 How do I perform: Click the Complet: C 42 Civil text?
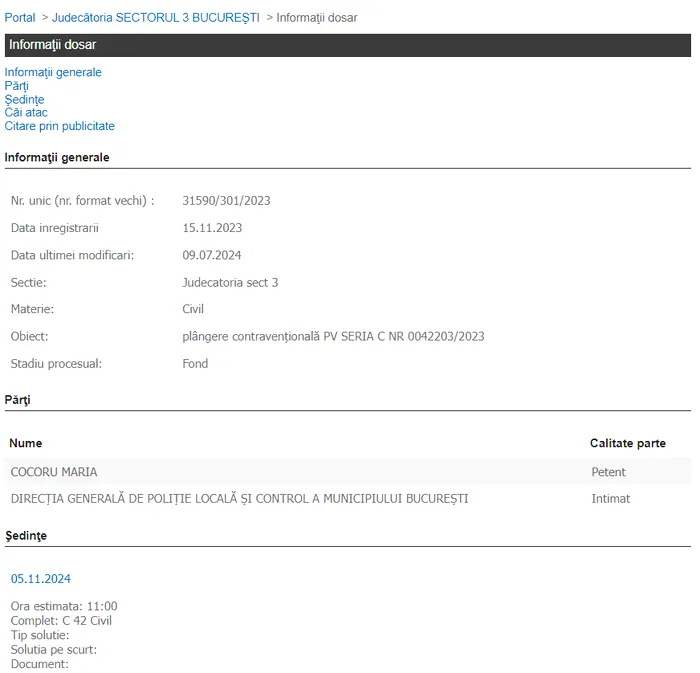click(x=61, y=621)
